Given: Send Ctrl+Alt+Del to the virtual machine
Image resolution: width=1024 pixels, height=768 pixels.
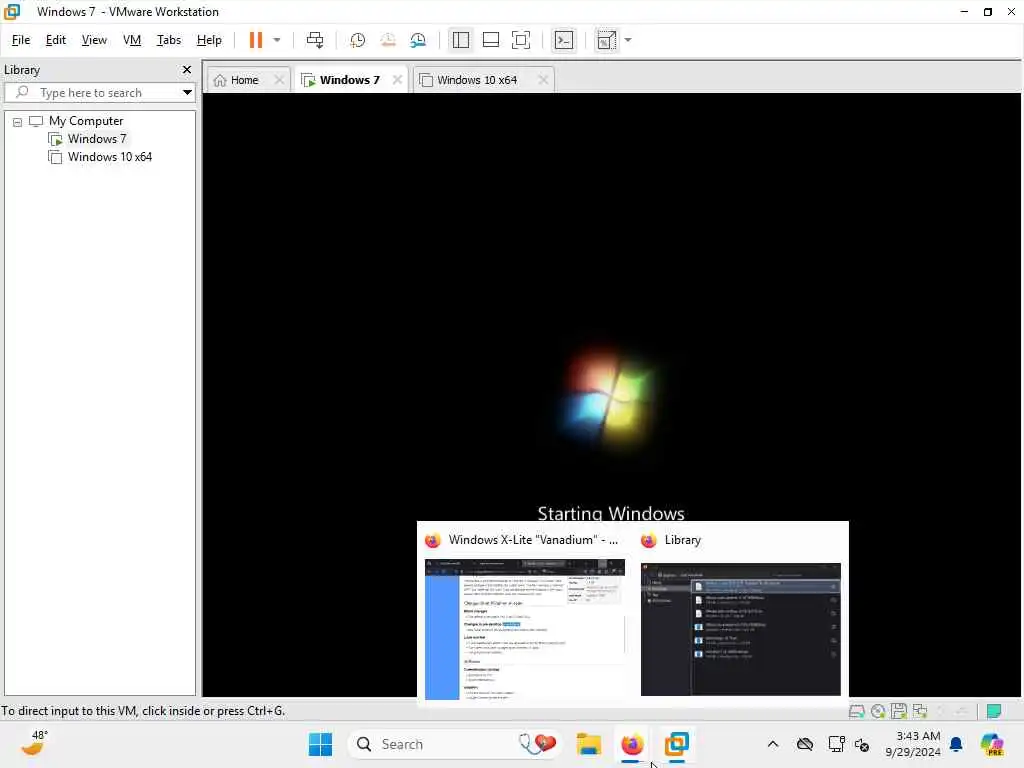Looking at the screenshot, I should coord(315,40).
